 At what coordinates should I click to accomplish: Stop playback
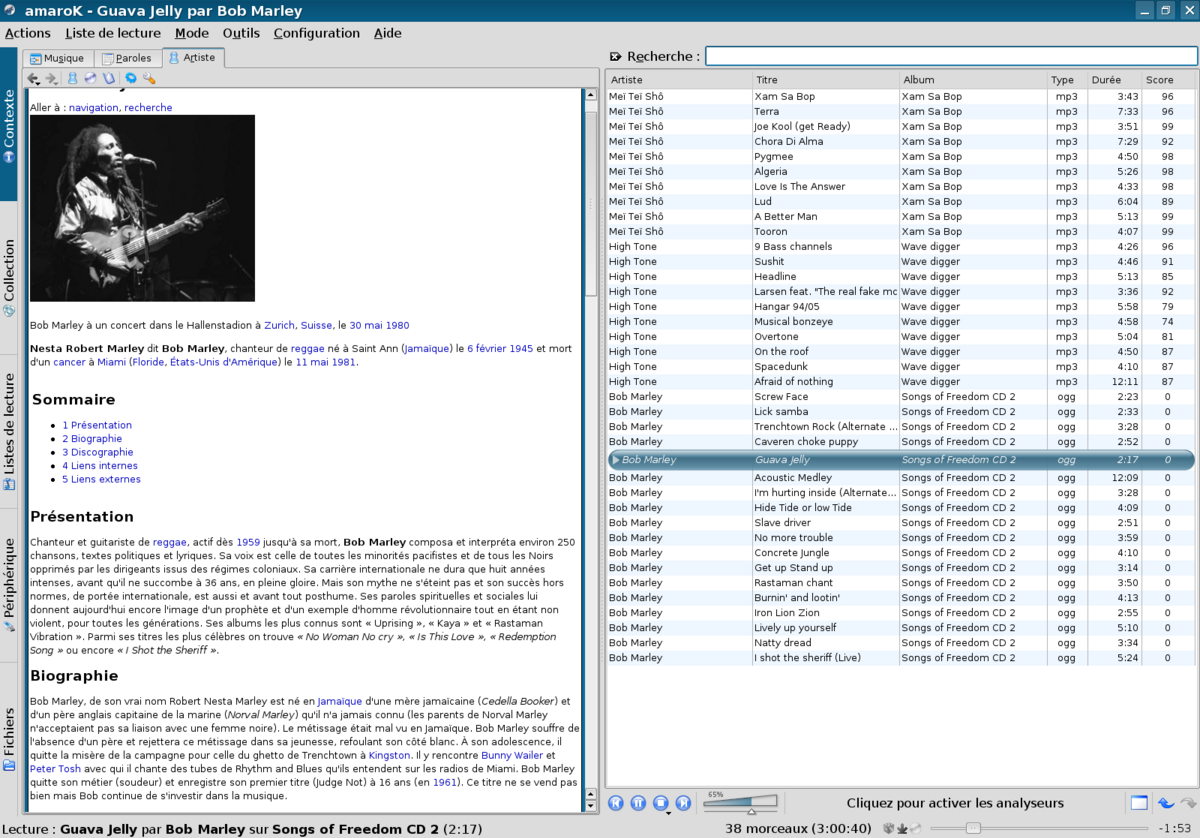coord(660,803)
